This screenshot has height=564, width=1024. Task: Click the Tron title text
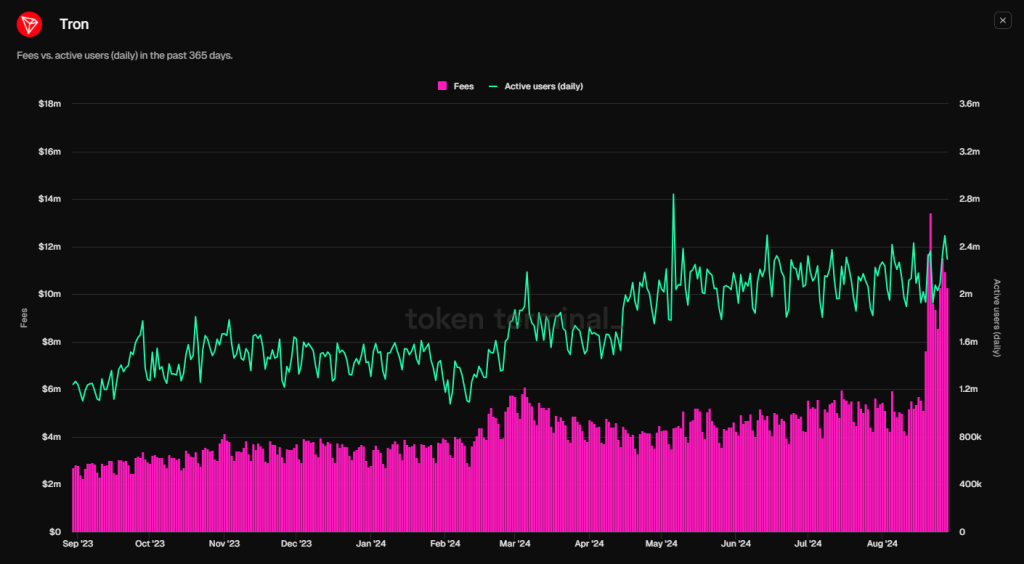pos(74,24)
